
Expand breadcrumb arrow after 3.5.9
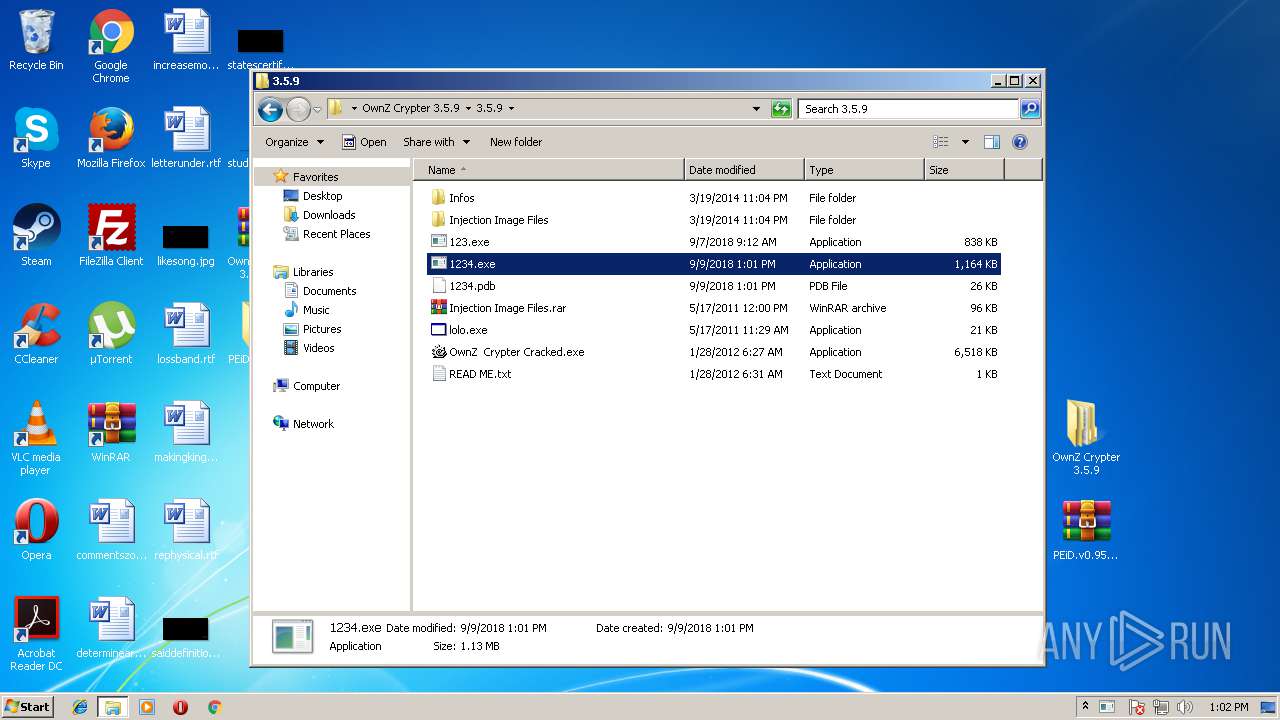(511, 108)
